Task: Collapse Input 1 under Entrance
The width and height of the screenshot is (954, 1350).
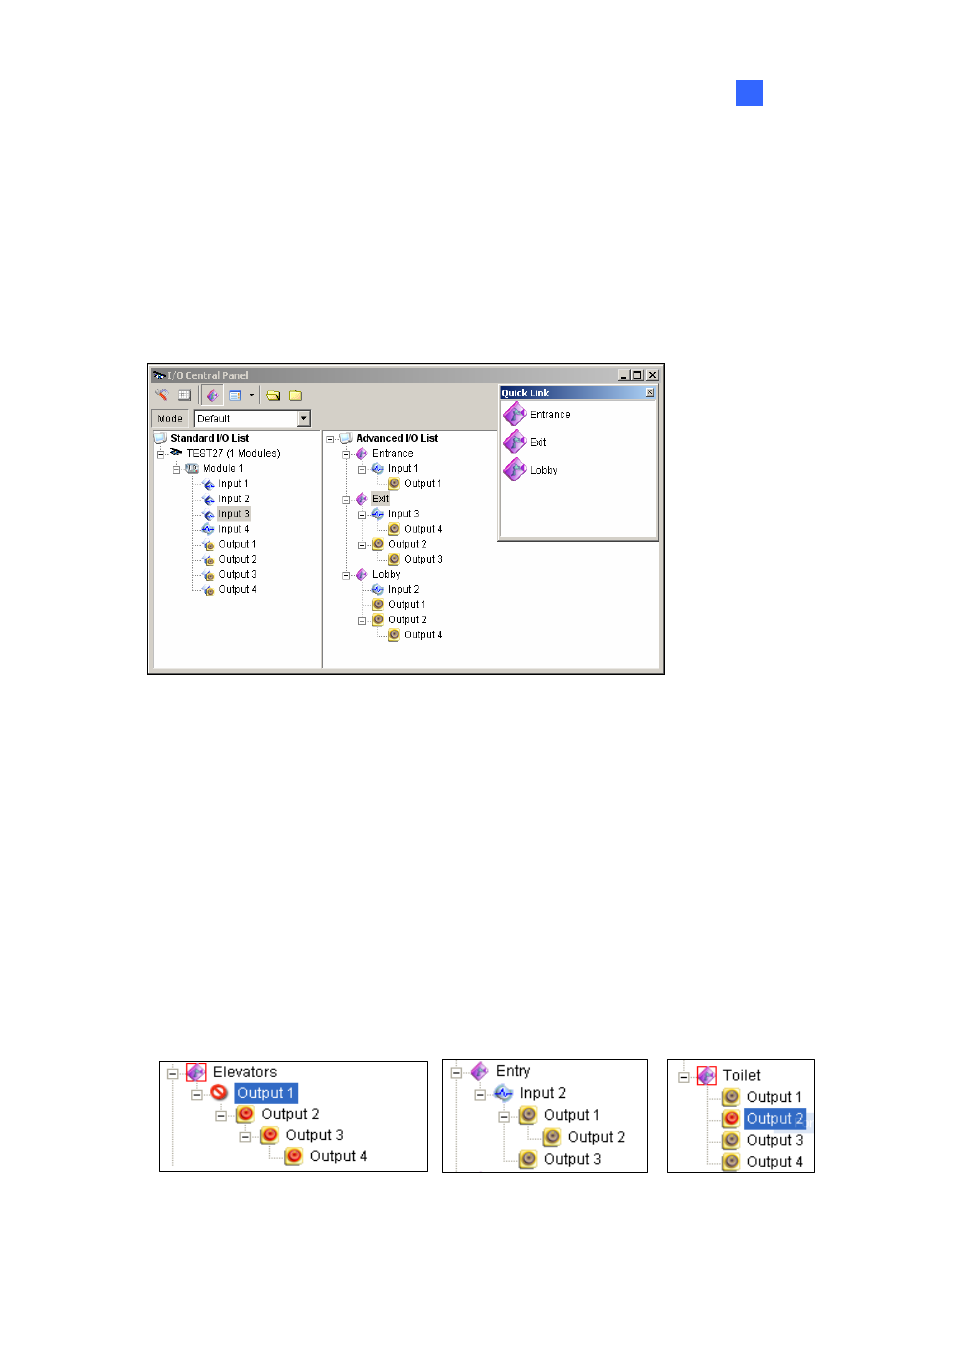Action: 362,469
